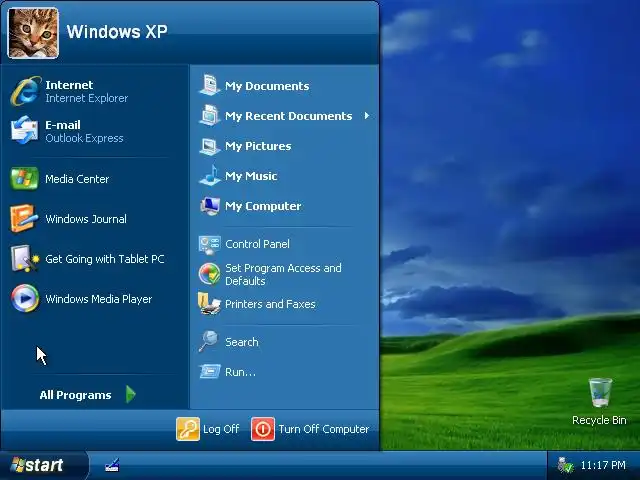Click the cat user account picture

click(33, 33)
